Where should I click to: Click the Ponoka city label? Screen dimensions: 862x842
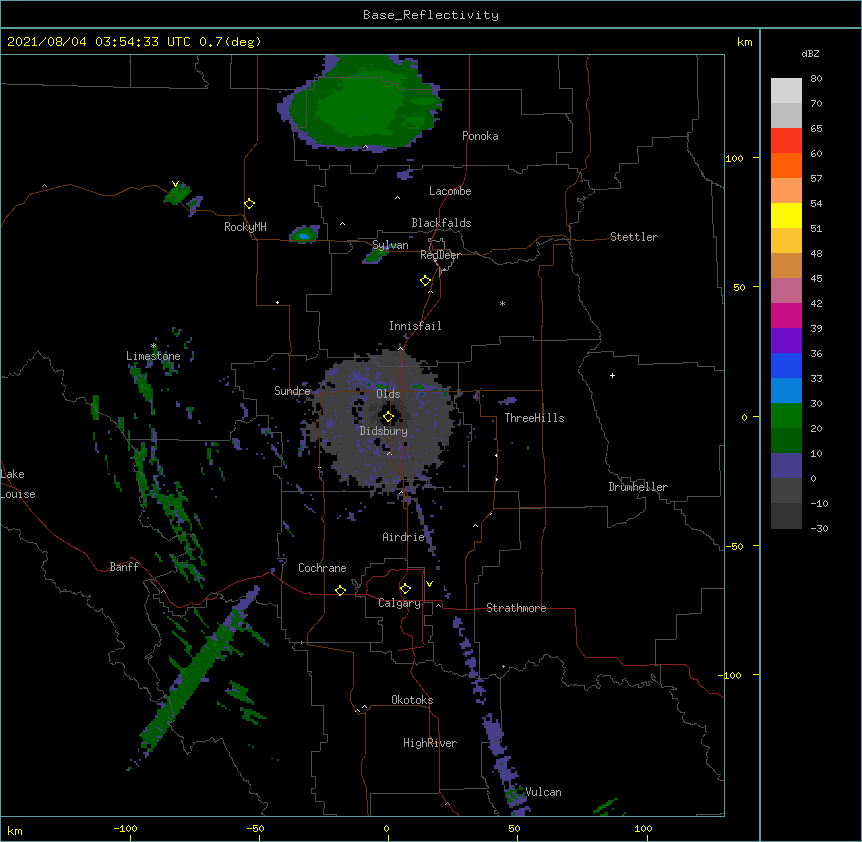[x=480, y=136]
